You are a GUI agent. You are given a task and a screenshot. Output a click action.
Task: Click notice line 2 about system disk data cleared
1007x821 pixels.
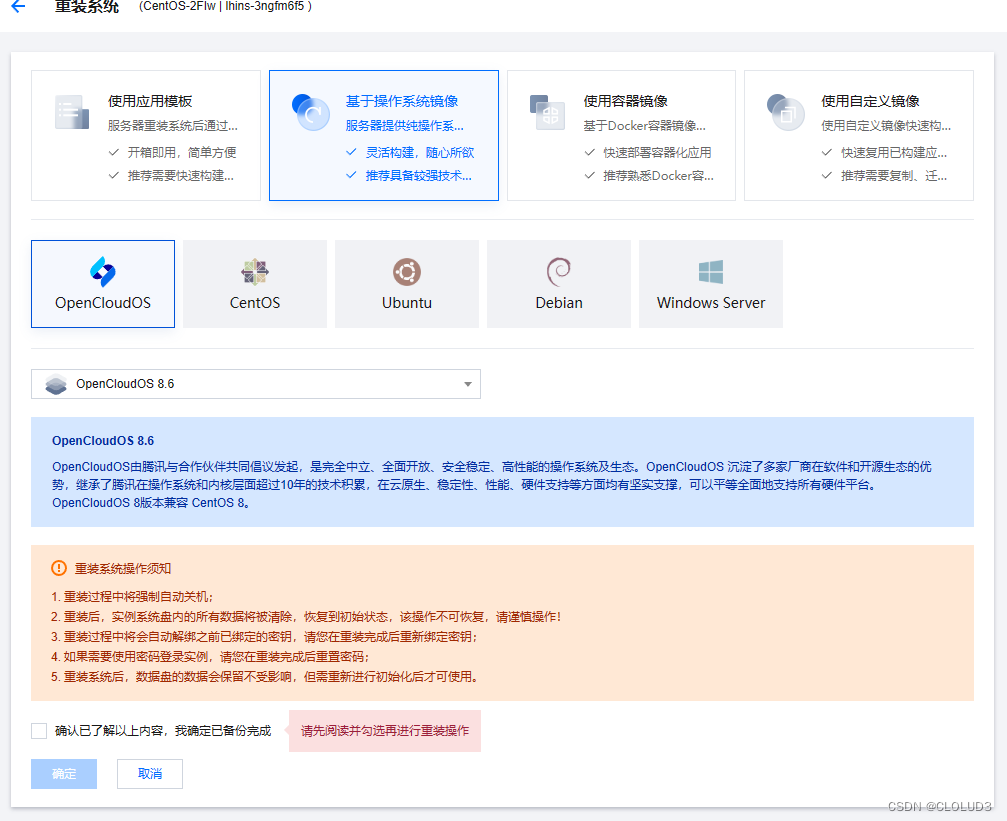306,617
